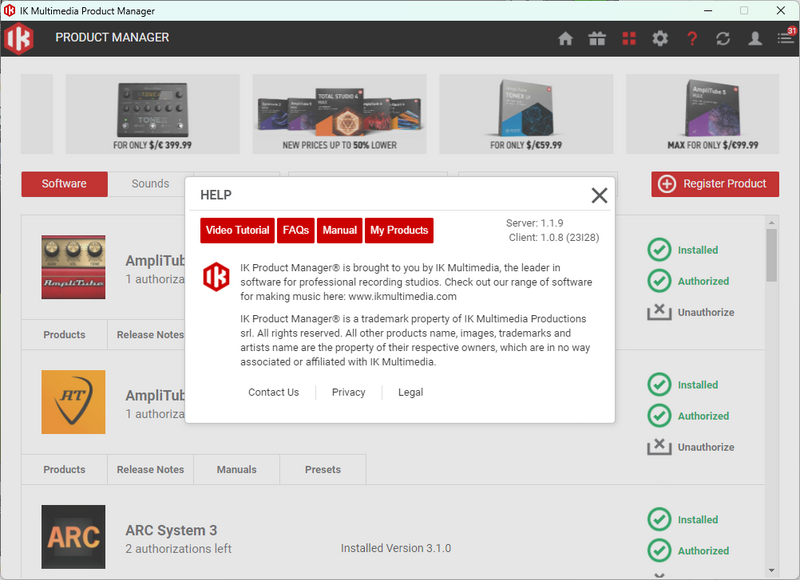Open the user account profile icon

click(x=755, y=38)
